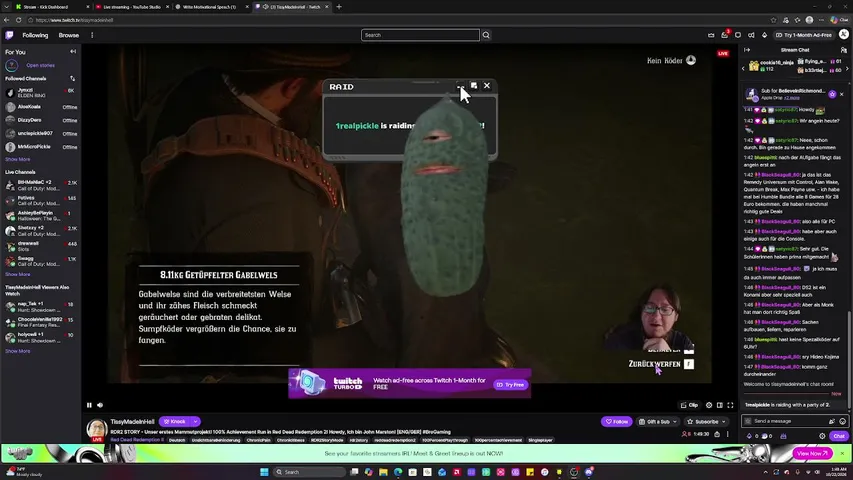853x480 pixels.
Task: Open Windows Start menu
Action: pos(264,471)
